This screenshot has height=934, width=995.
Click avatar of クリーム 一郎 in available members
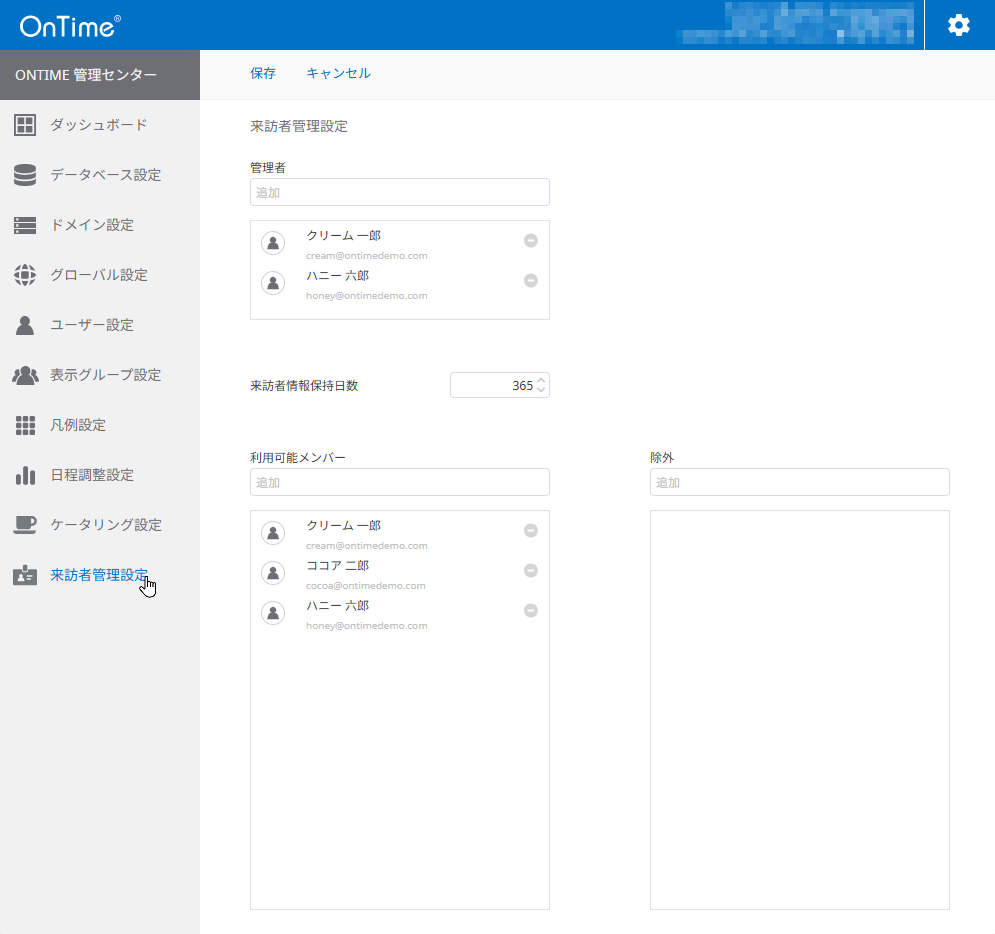273,533
